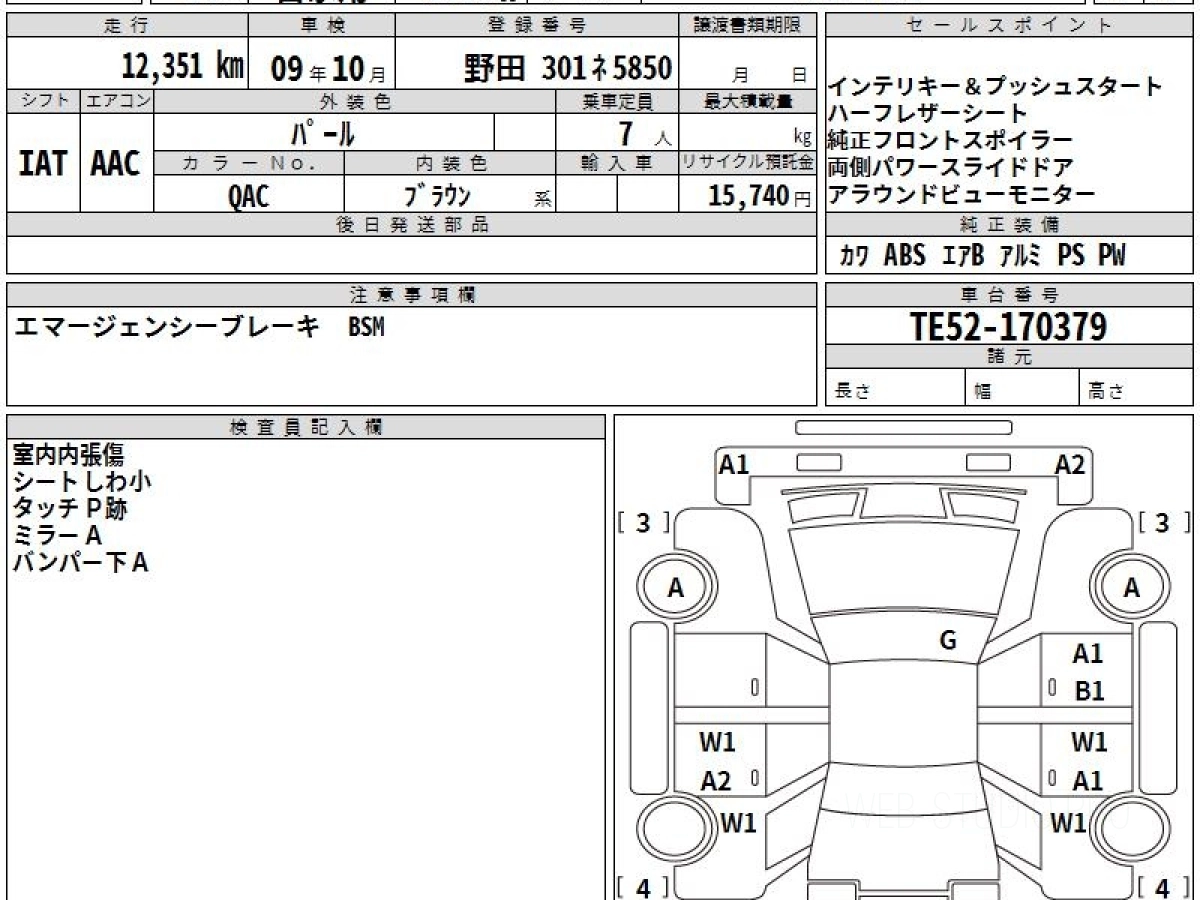Click the リサイクル預託金 header
The height and width of the screenshot is (900, 1200).
click(x=749, y=164)
